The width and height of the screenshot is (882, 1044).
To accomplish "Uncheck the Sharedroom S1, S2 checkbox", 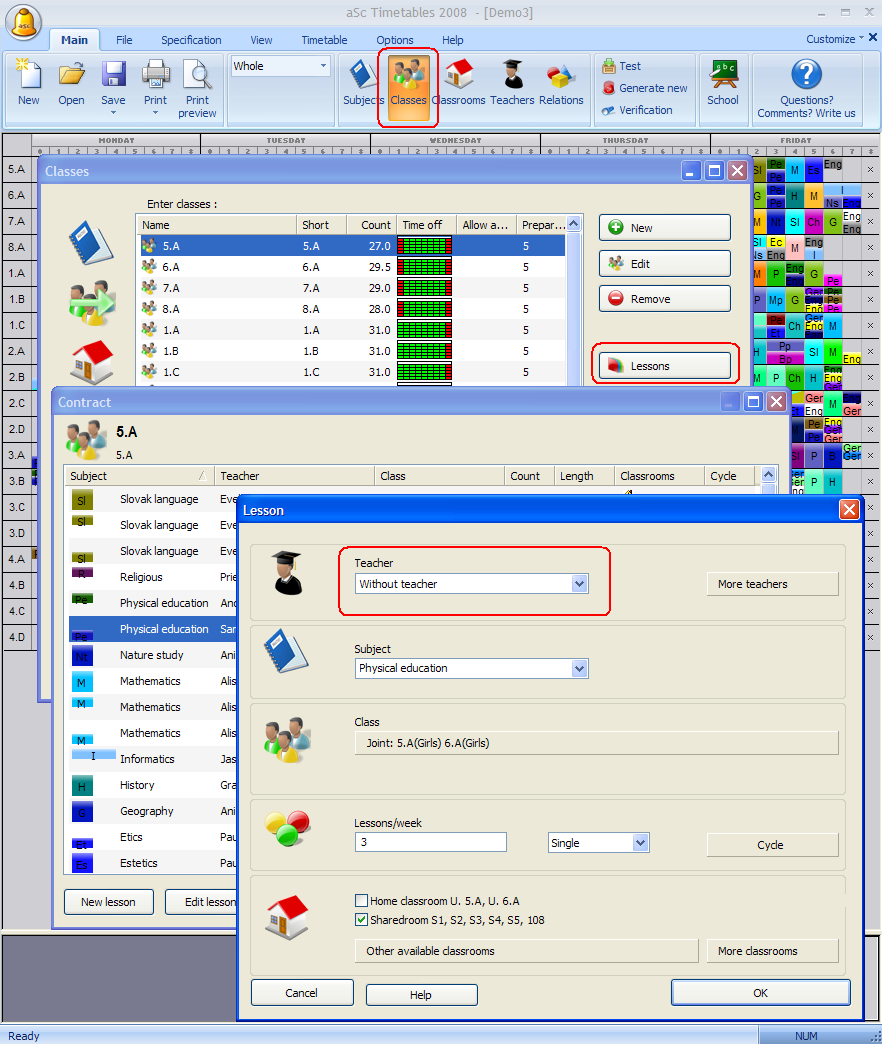I will pos(362,920).
